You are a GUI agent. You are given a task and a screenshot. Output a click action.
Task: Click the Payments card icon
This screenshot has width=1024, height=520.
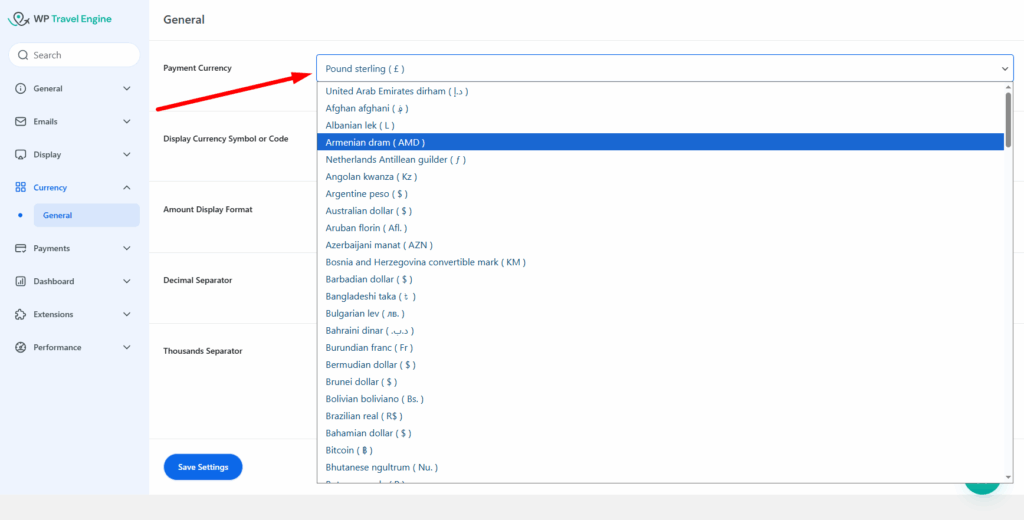(21, 248)
